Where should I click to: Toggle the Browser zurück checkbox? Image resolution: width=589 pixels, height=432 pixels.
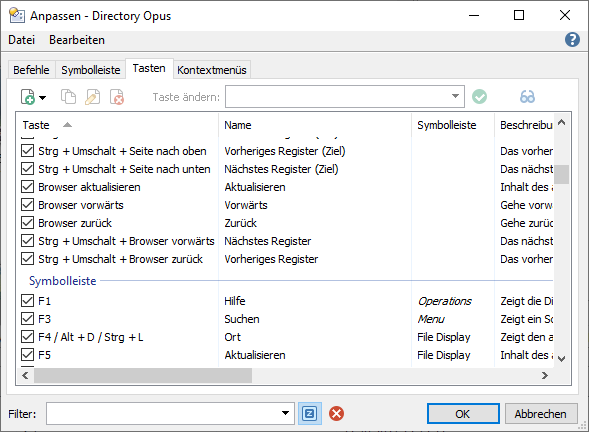[27, 223]
